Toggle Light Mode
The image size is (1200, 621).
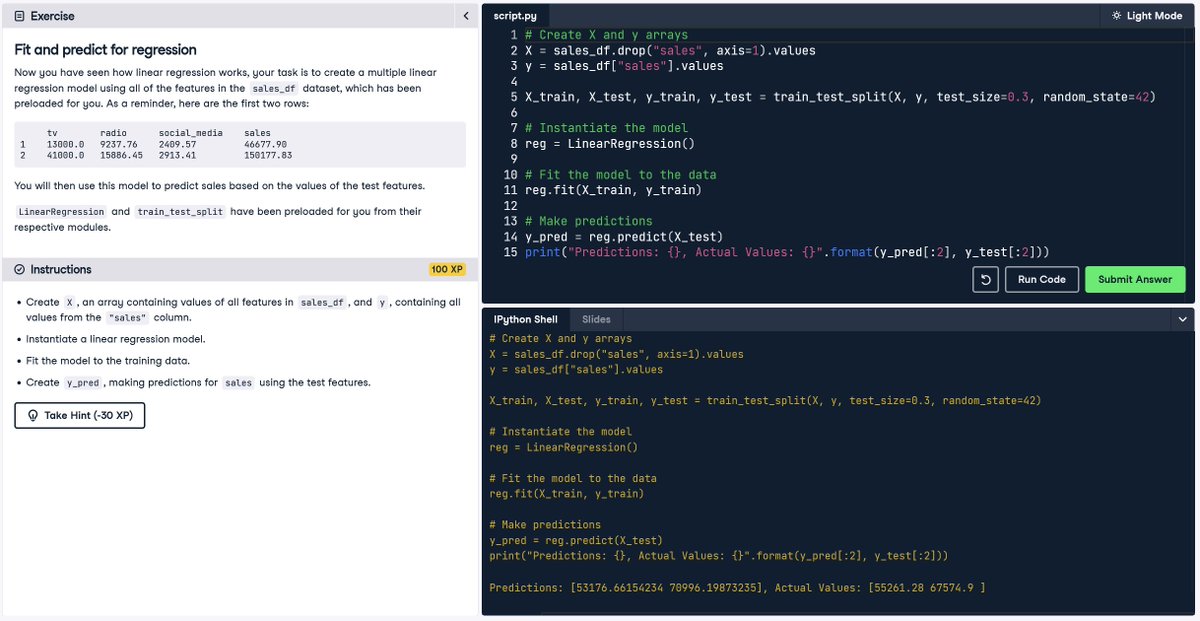(1146, 16)
